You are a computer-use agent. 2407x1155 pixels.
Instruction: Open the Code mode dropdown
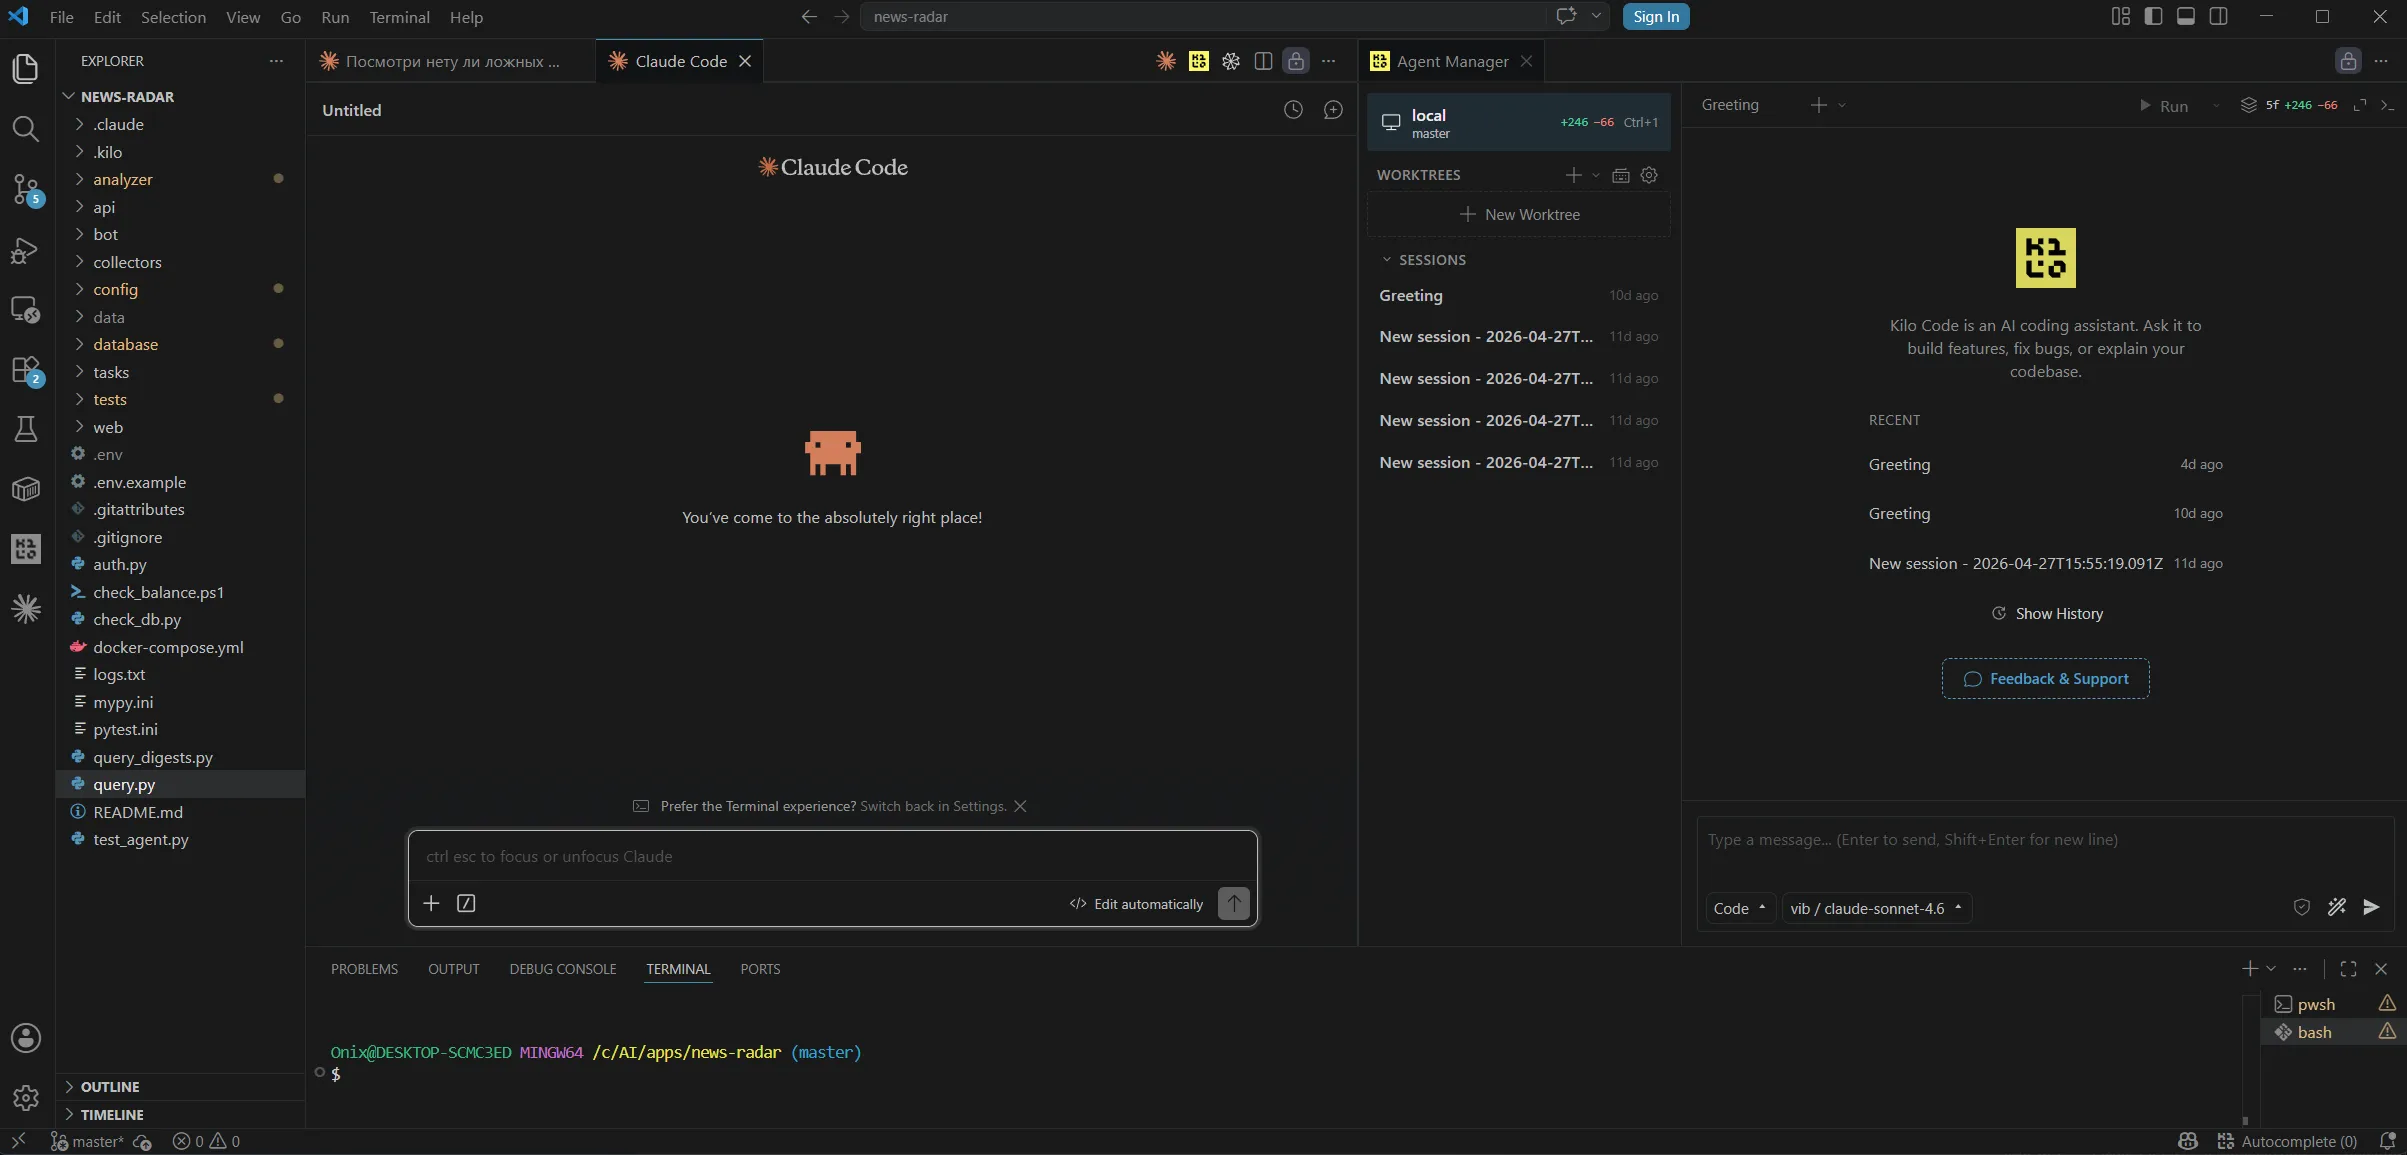coord(1739,908)
